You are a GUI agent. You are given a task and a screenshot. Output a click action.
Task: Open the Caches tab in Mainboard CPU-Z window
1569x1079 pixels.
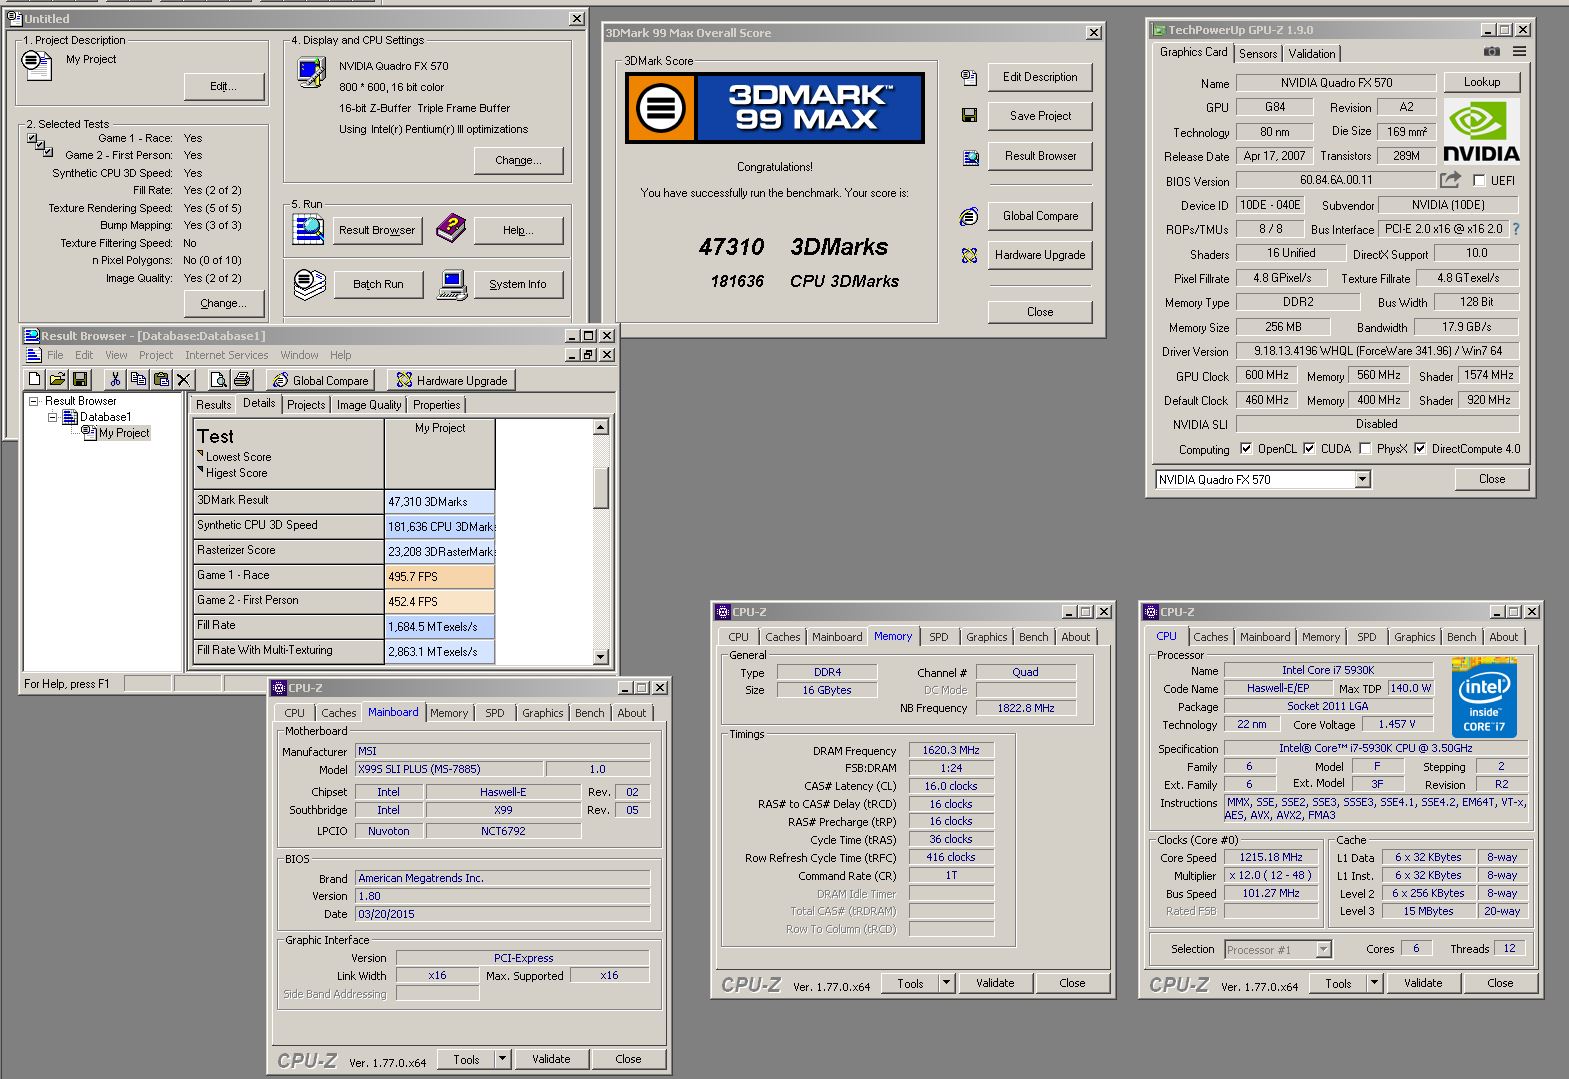(338, 713)
